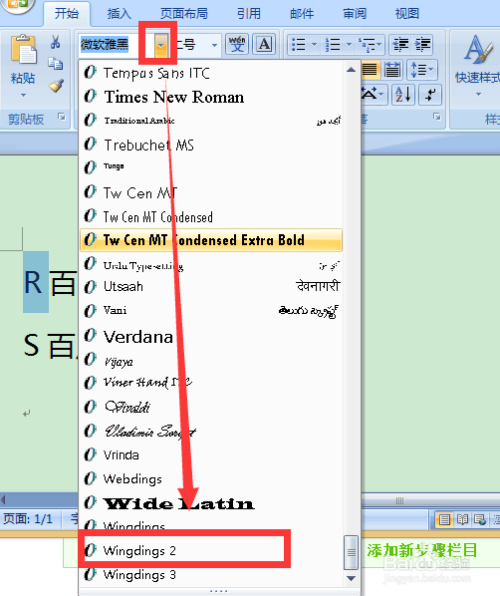This screenshot has height=596, width=500.
Task: Apply bullet list formatting
Action: [x=298, y=45]
